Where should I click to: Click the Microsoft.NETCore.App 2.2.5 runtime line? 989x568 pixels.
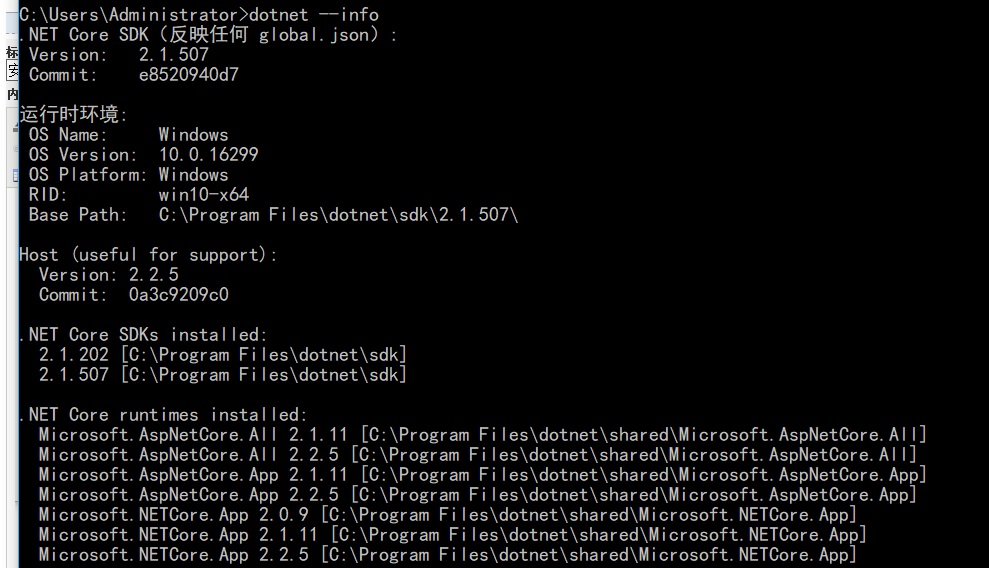point(448,554)
